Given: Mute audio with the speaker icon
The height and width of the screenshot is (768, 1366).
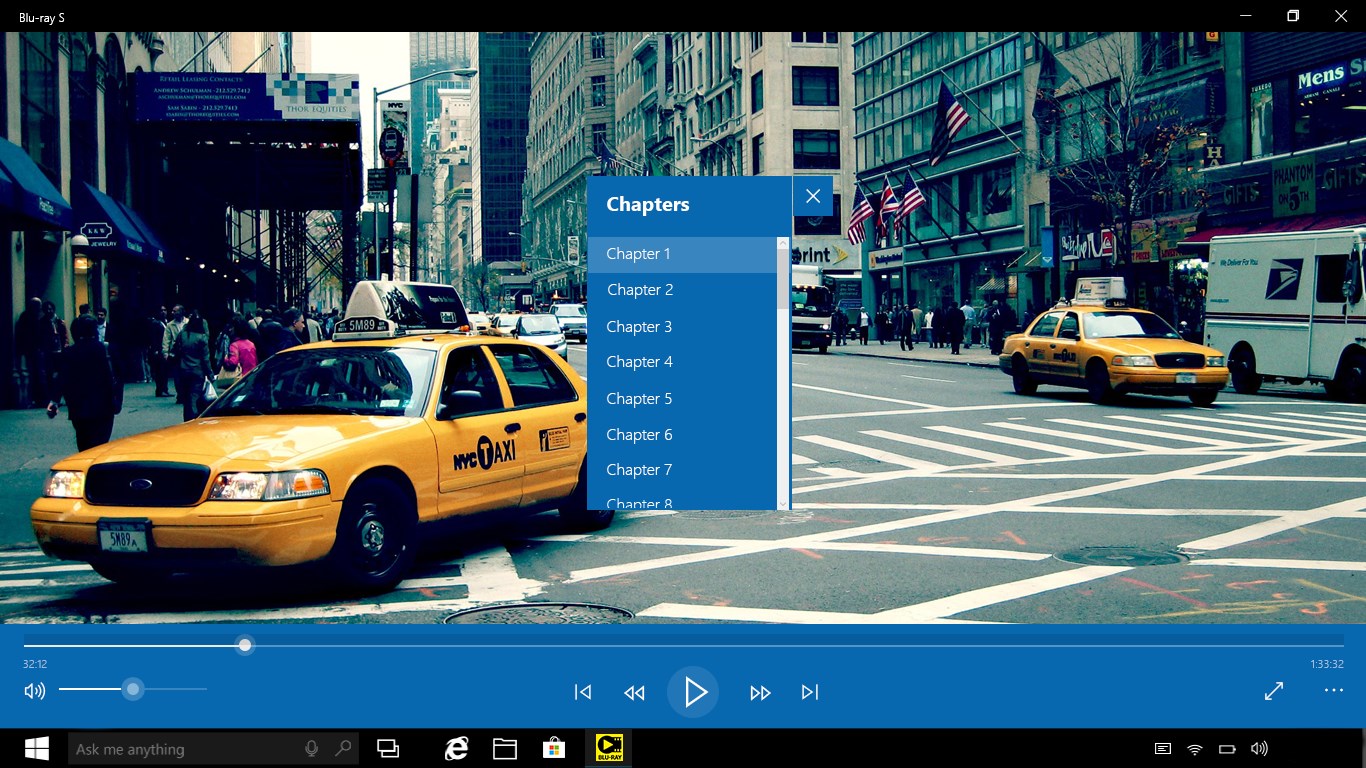Looking at the screenshot, I should point(35,690).
